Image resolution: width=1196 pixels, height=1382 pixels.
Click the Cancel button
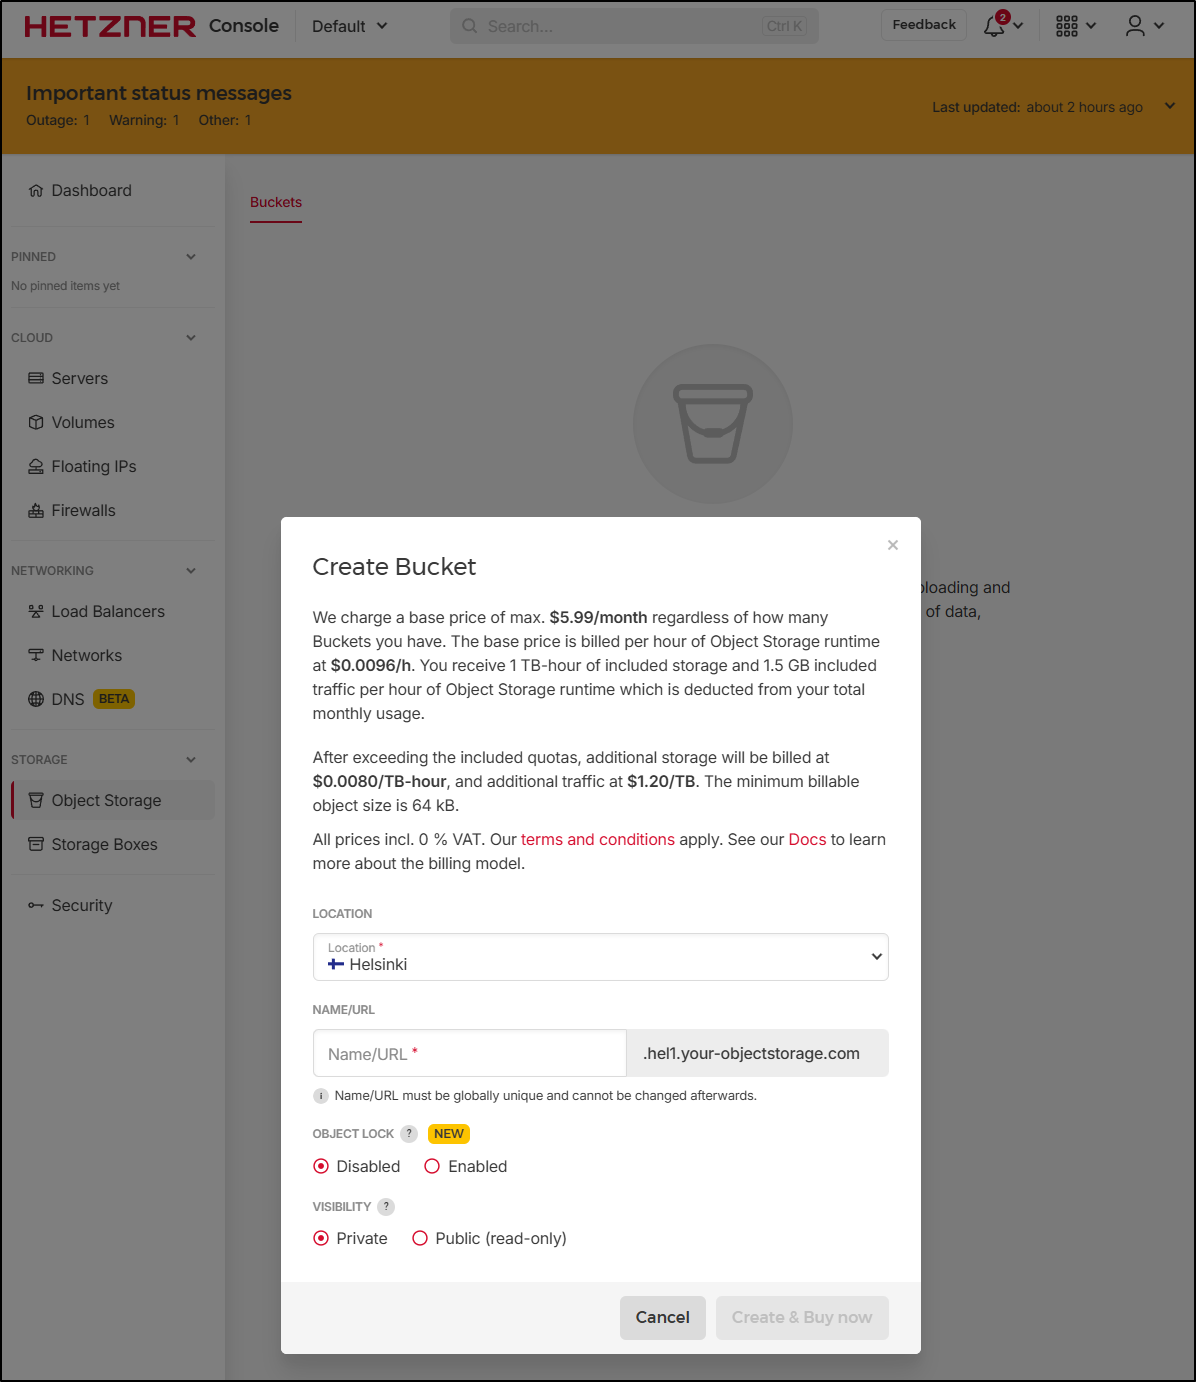(662, 1317)
